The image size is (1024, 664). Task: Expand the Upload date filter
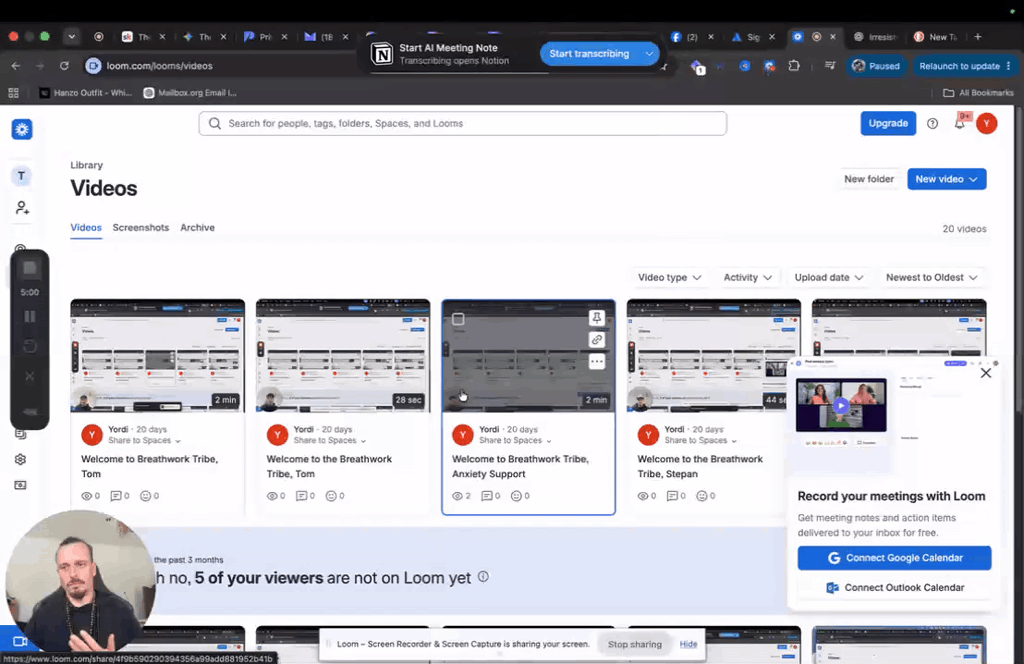829,277
